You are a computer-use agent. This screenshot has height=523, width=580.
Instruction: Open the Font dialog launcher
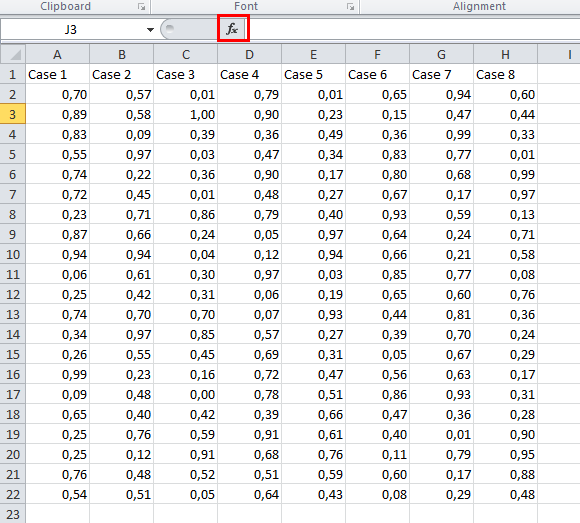click(x=350, y=7)
